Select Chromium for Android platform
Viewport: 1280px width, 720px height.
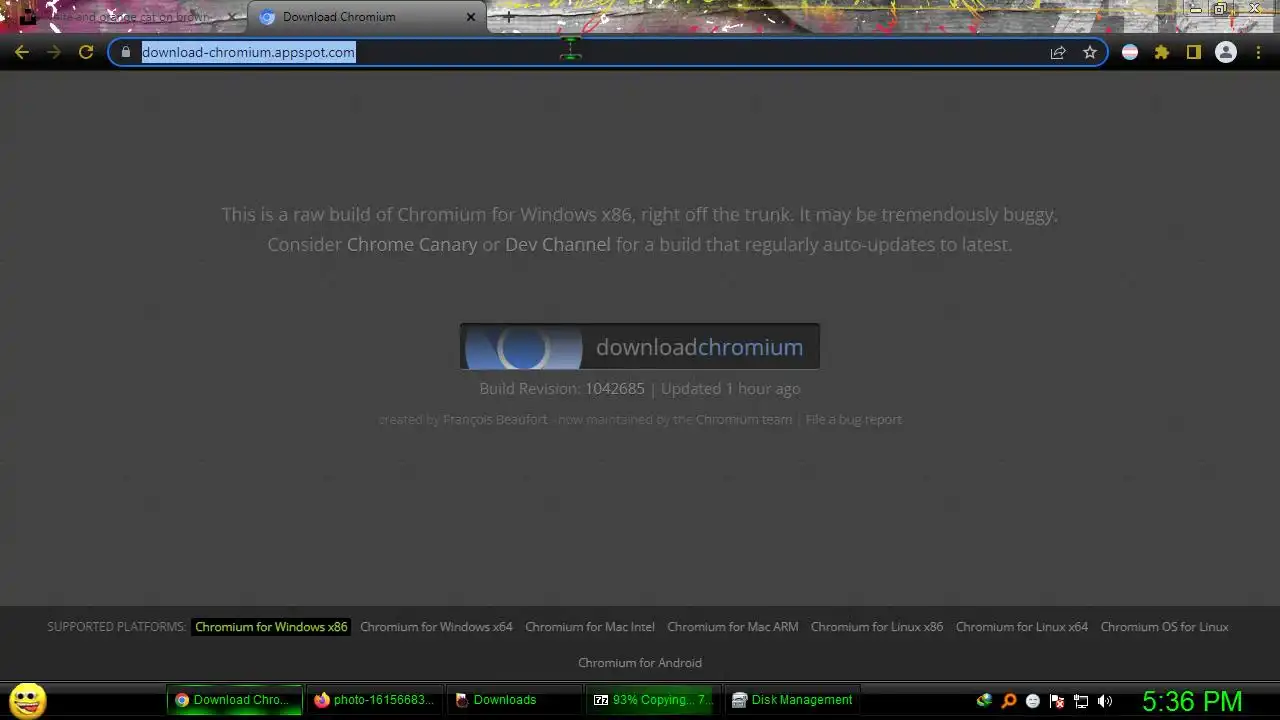pos(640,663)
